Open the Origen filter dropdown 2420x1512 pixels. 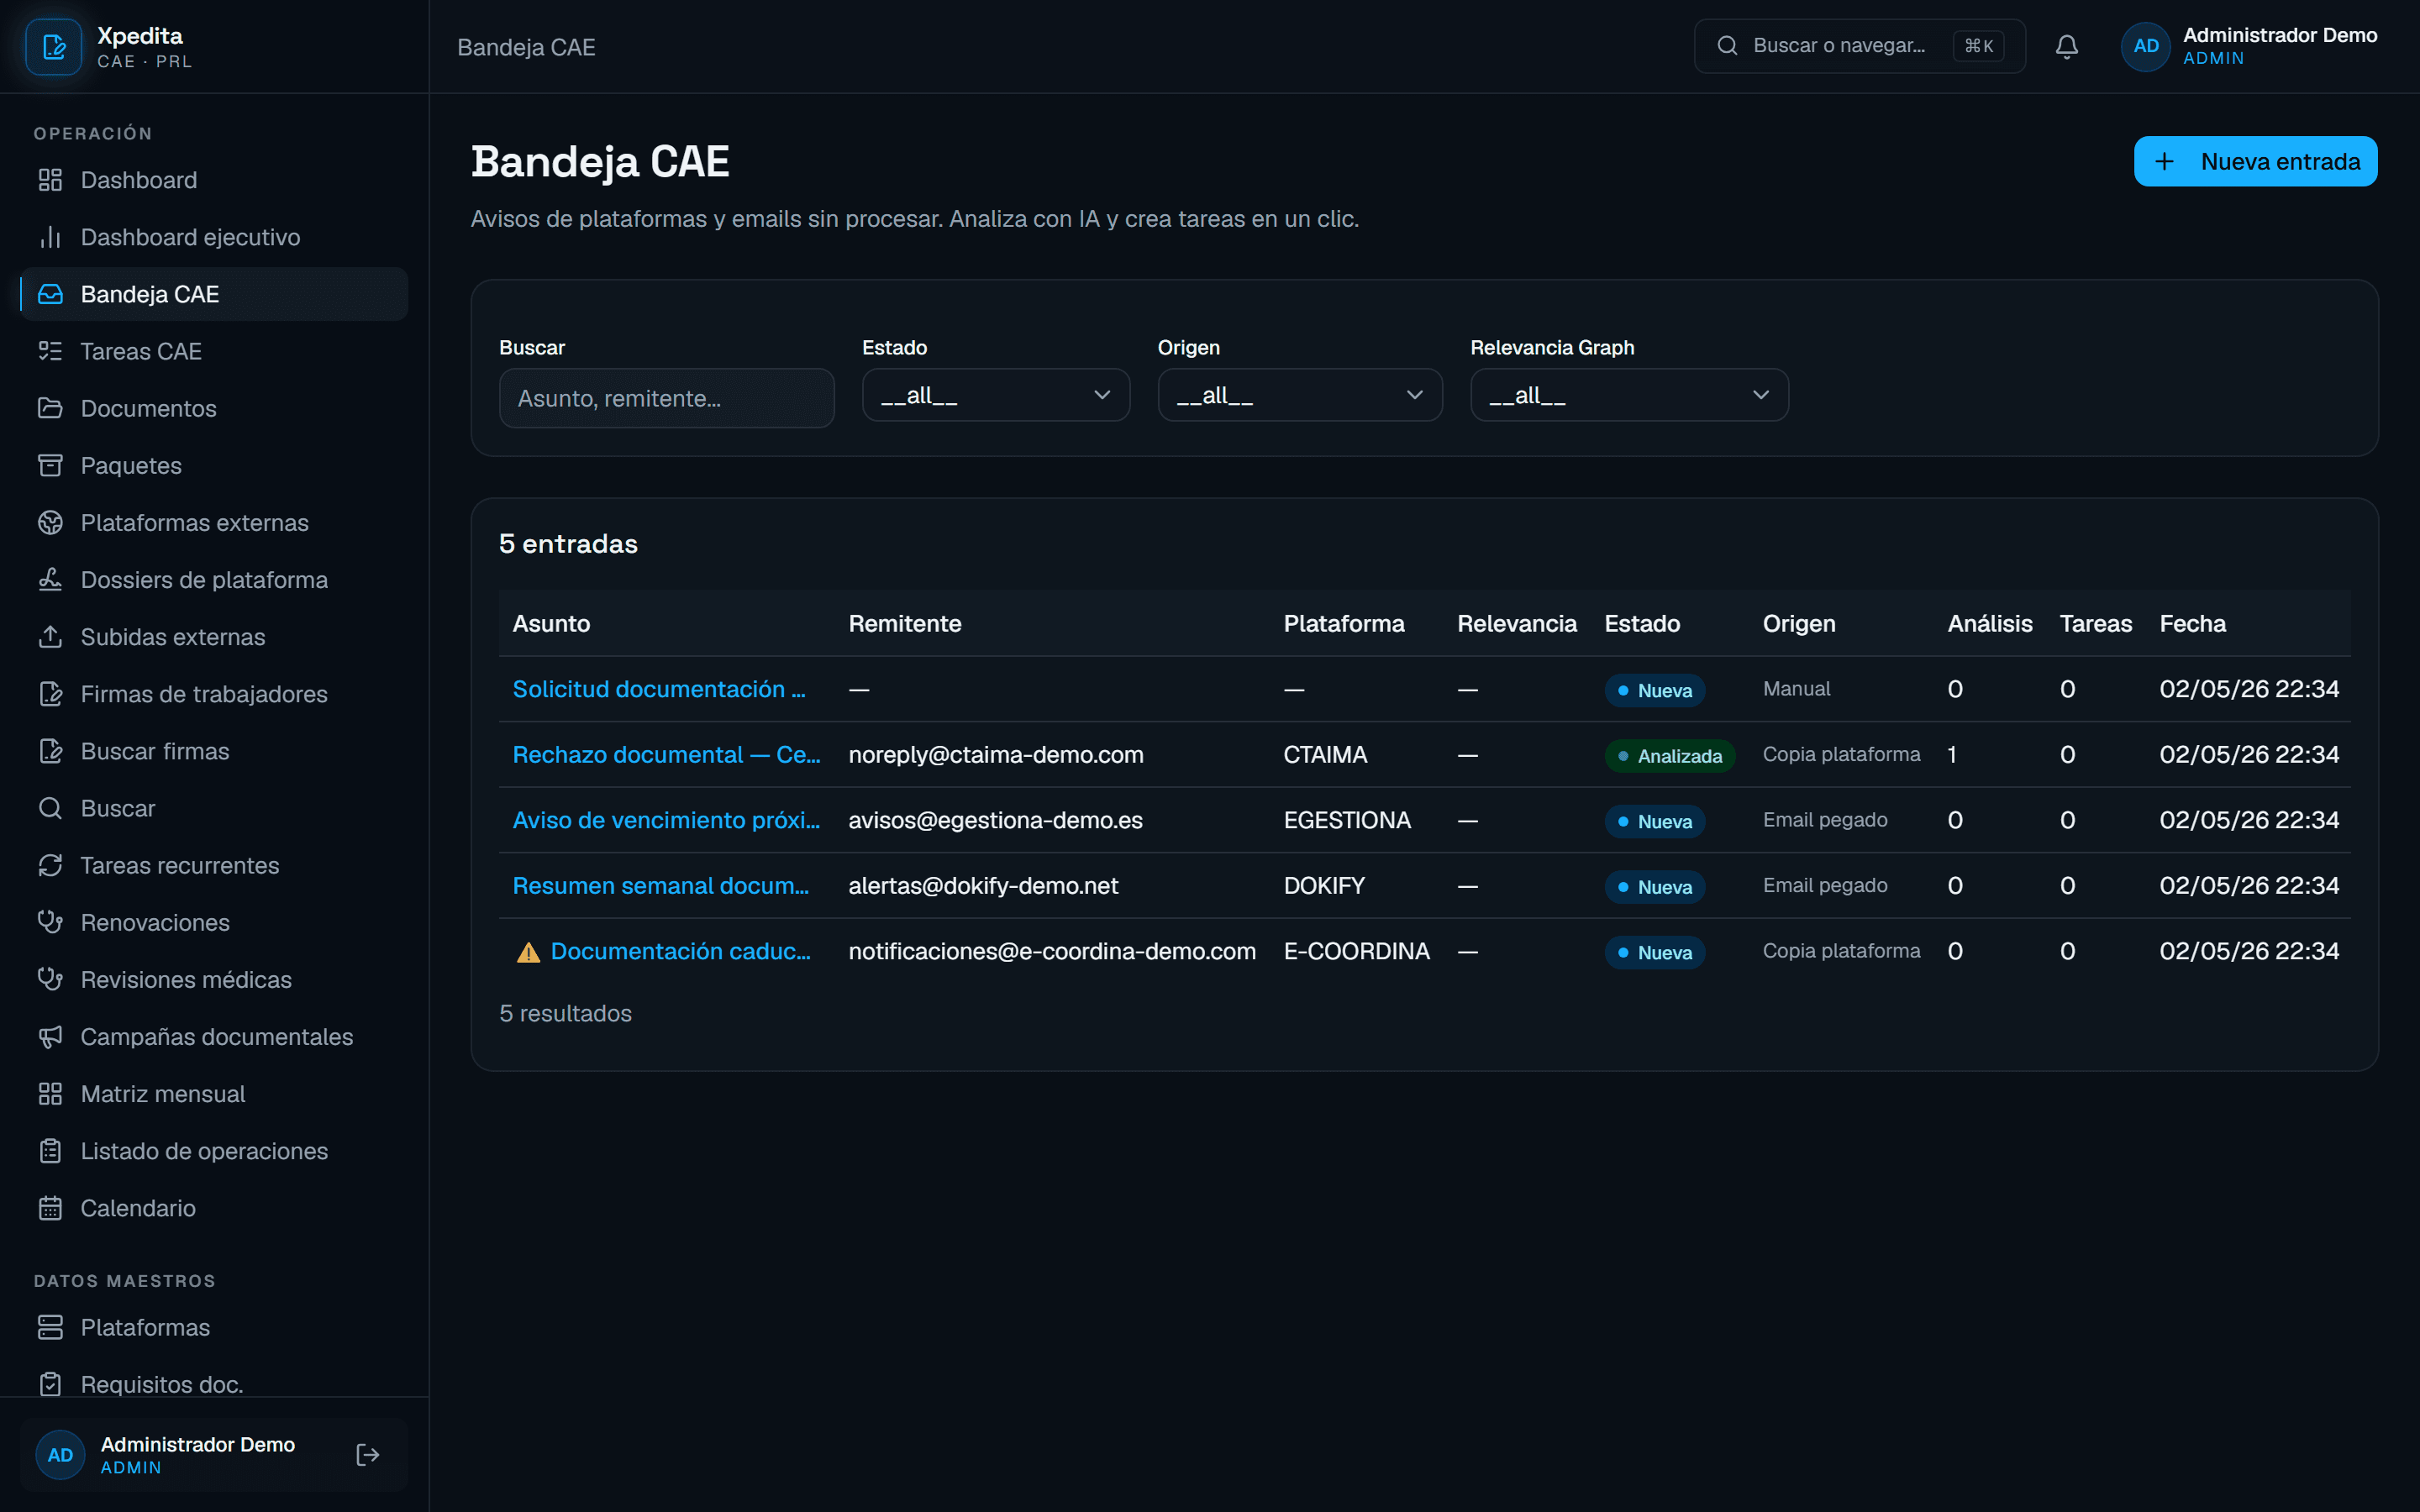click(x=1299, y=395)
